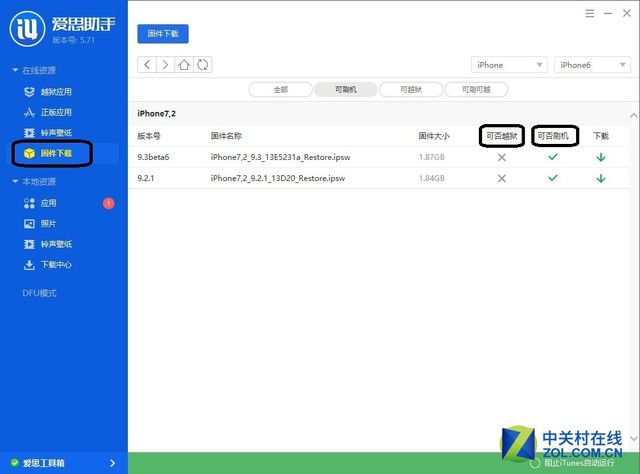Open DFU模式 in sidebar
Image resolution: width=640 pixels, height=474 pixels.
point(39,293)
